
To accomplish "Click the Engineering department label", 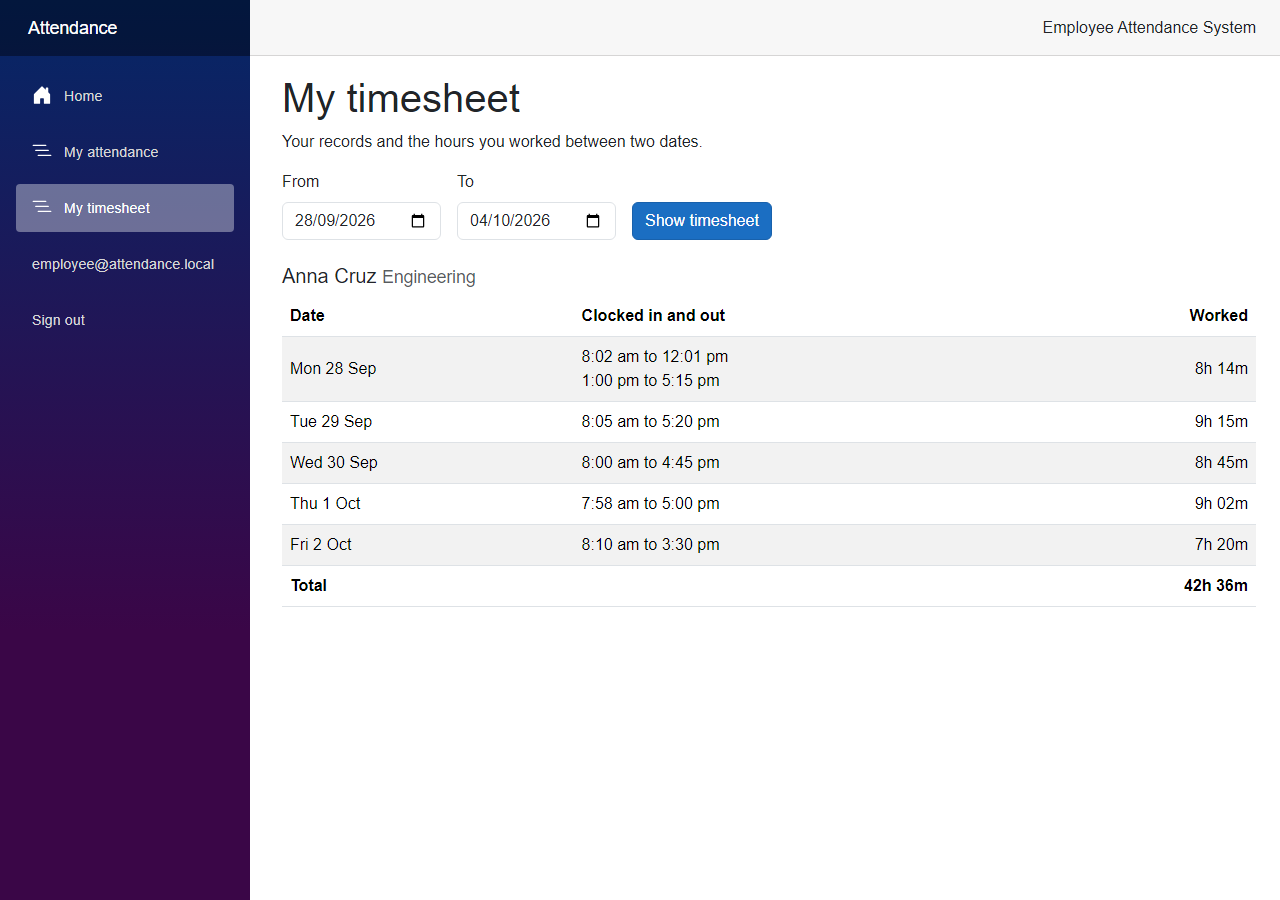I will tap(429, 277).
